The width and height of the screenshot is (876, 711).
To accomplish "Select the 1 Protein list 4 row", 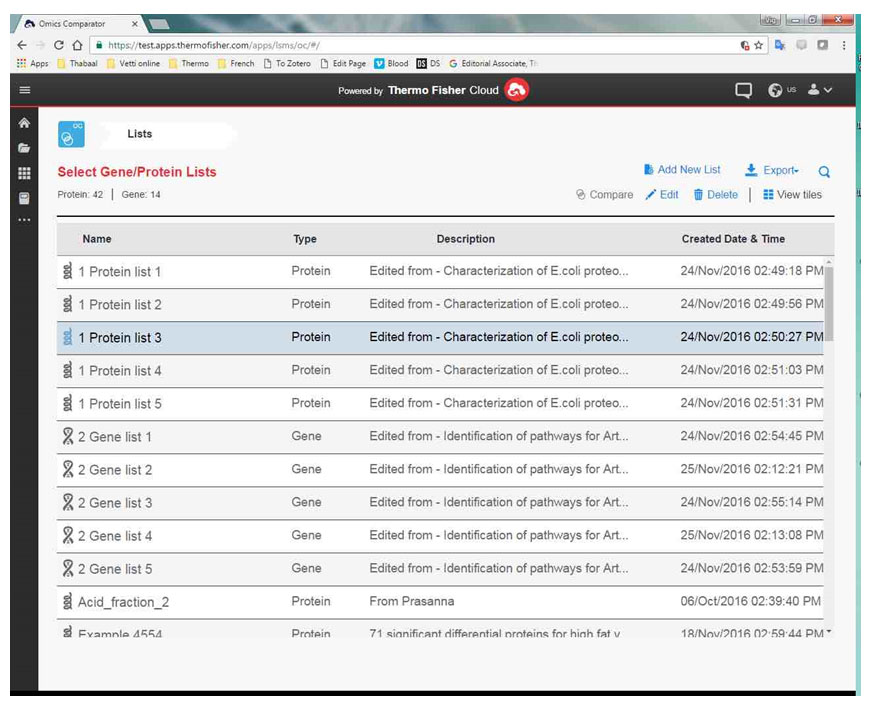I will point(440,370).
